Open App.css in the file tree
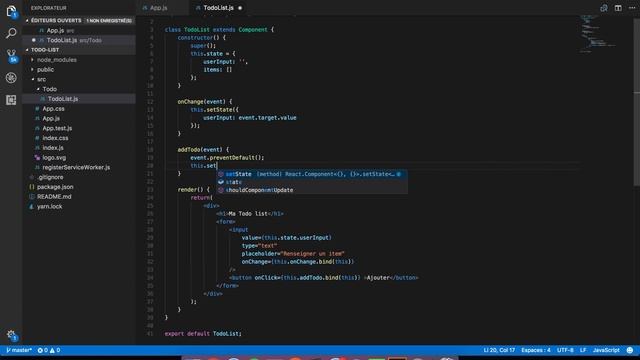 click(x=79, y=109)
